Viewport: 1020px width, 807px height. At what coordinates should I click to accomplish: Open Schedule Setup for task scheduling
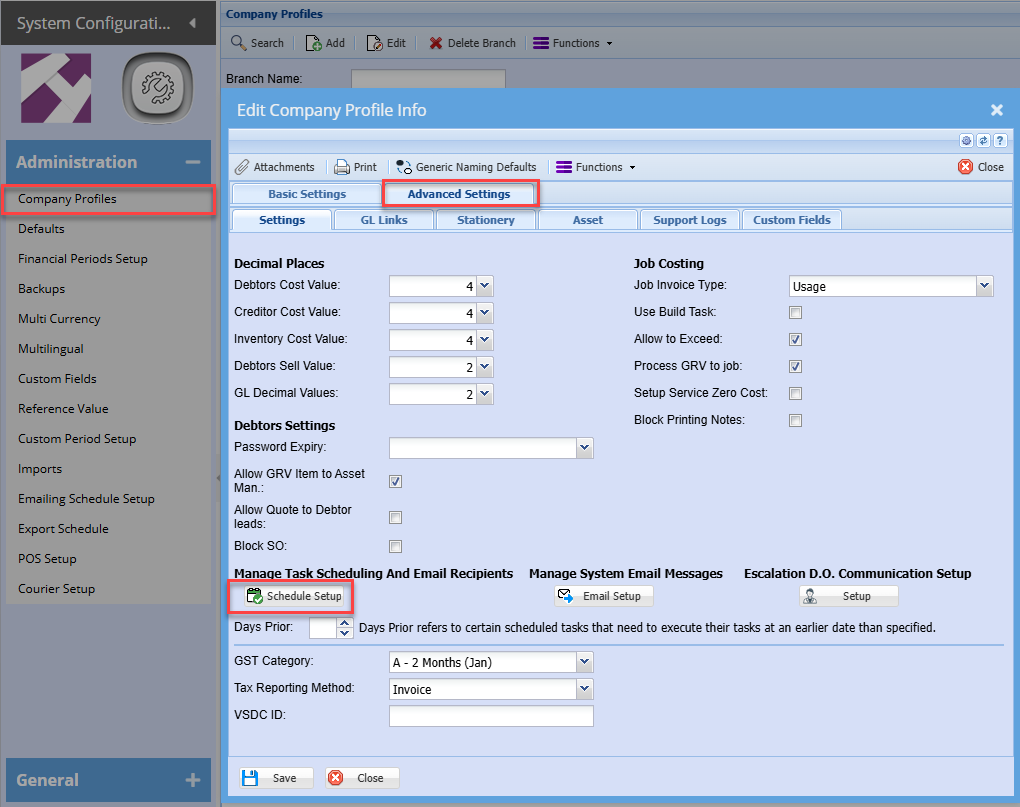pyautogui.click(x=294, y=596)
